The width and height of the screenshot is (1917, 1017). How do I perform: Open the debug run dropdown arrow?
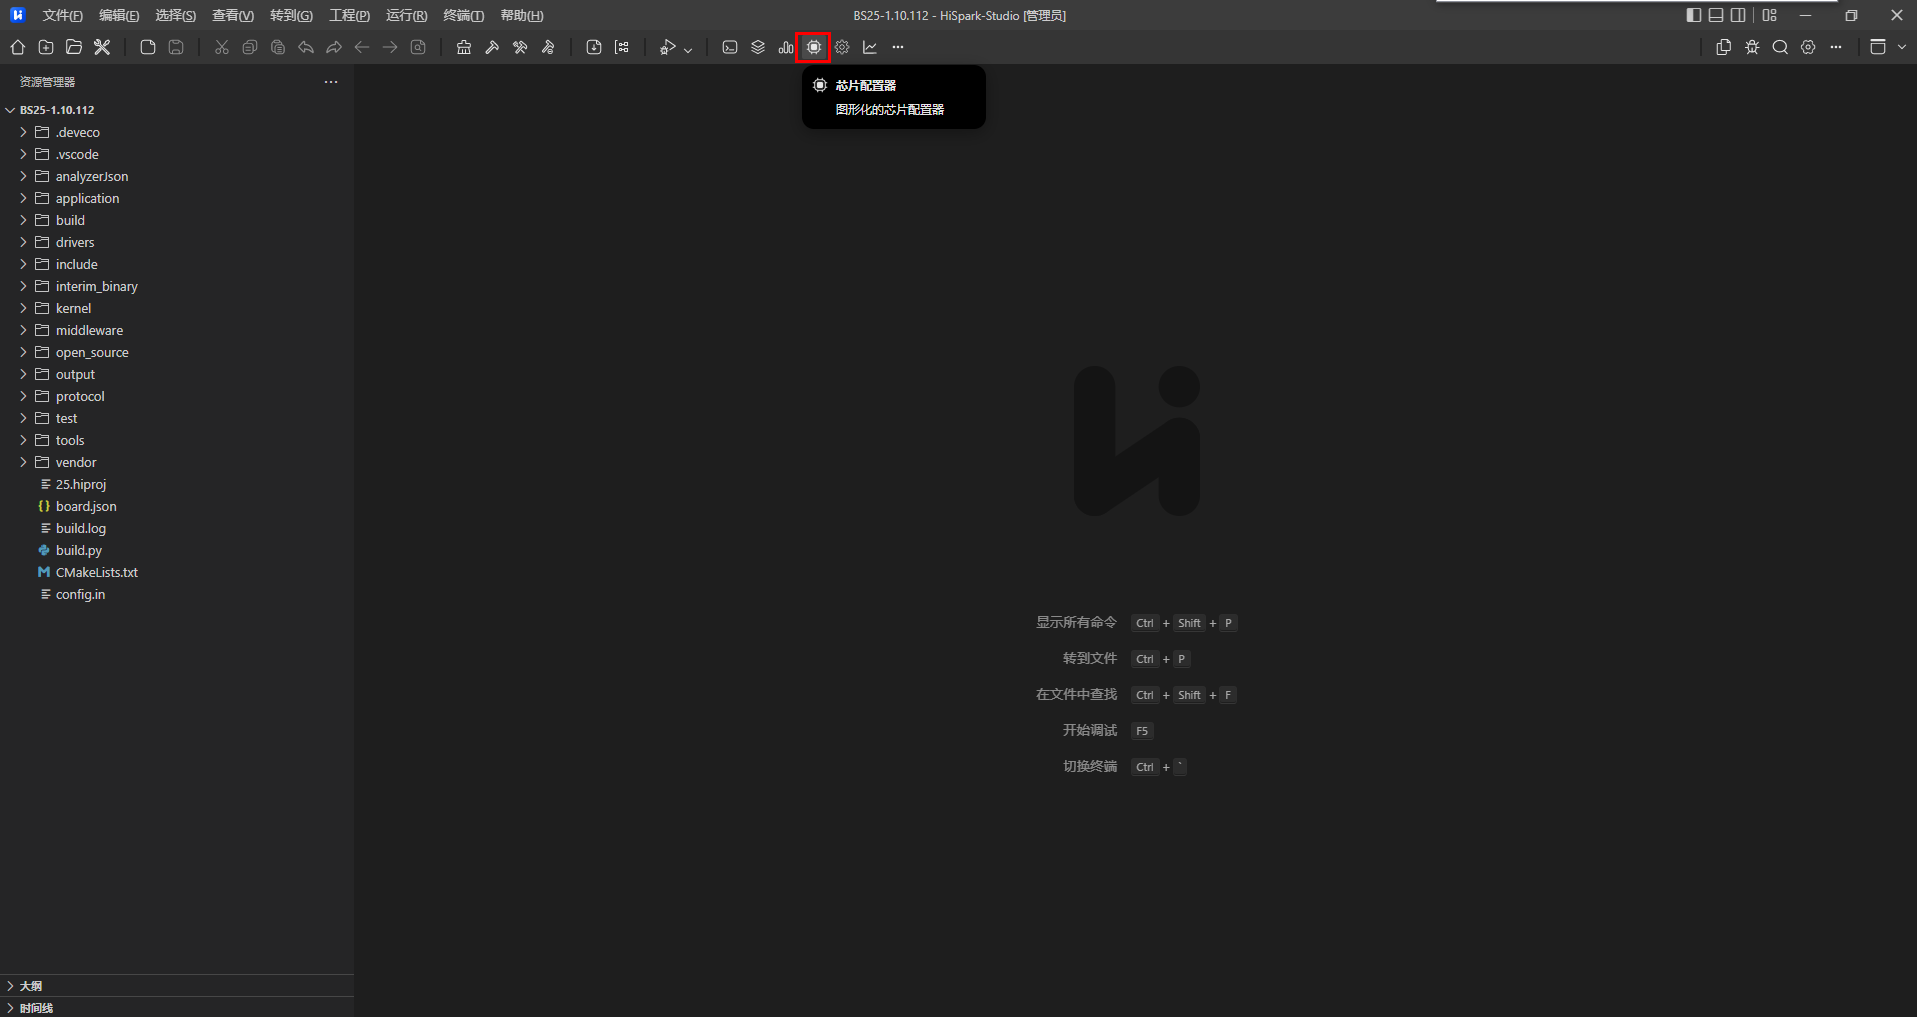(x=688, y=48)
